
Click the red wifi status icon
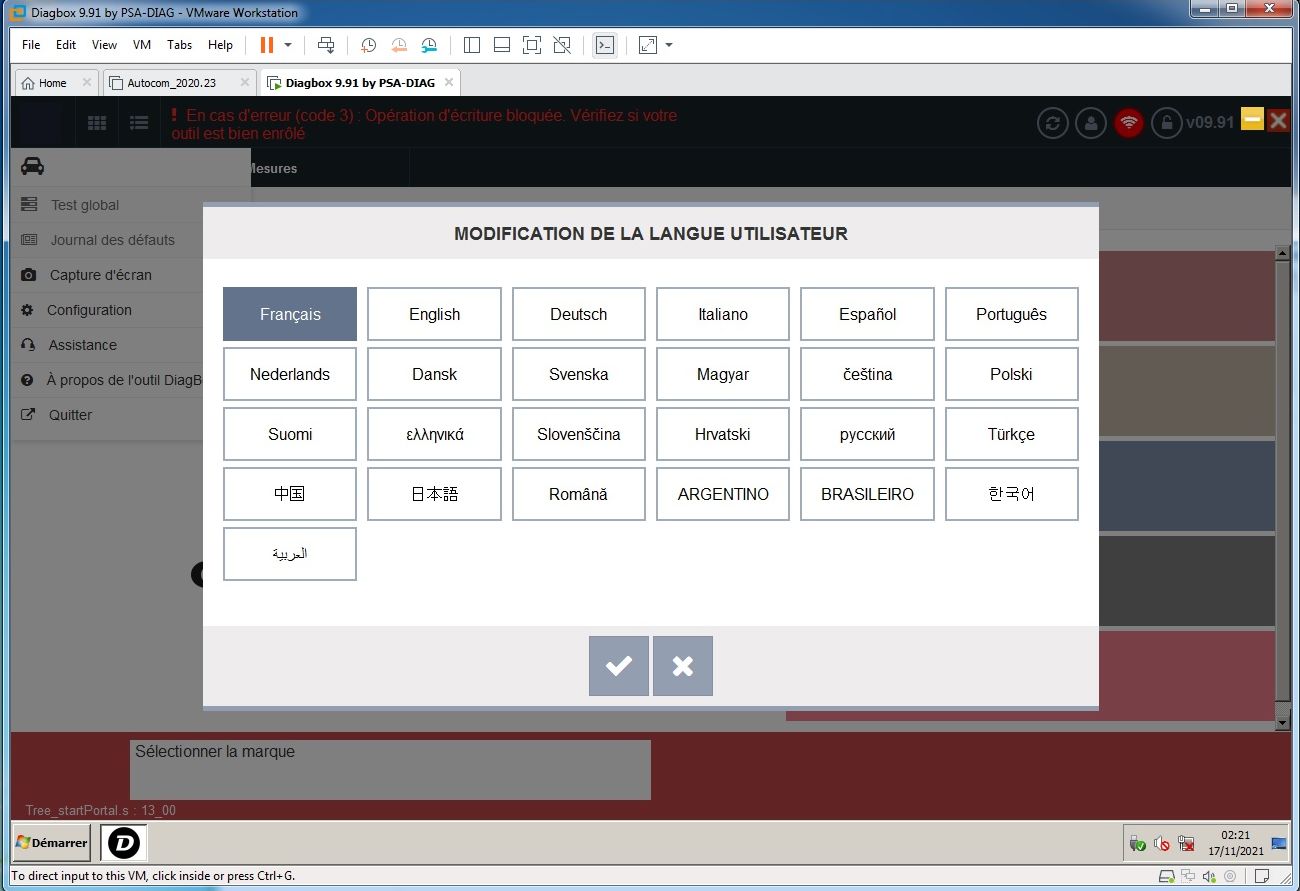coord(1128,123)
